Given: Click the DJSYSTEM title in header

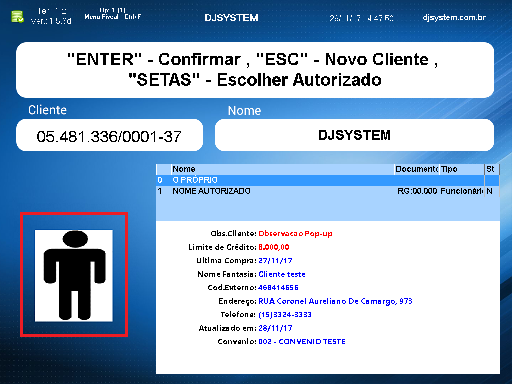Looking at the screenshot, I should tap(231, 18).
